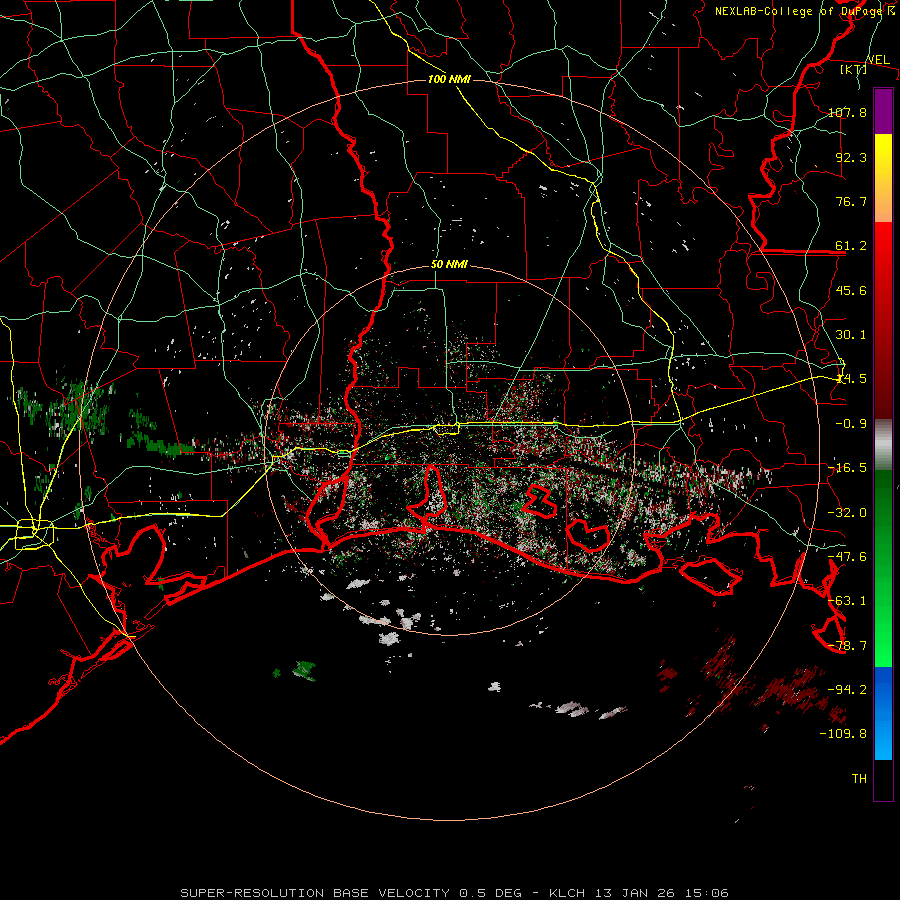This screenshot has height=900, width=900.
Task: Click the -78.7 legend value
Action: click(847, 646)
